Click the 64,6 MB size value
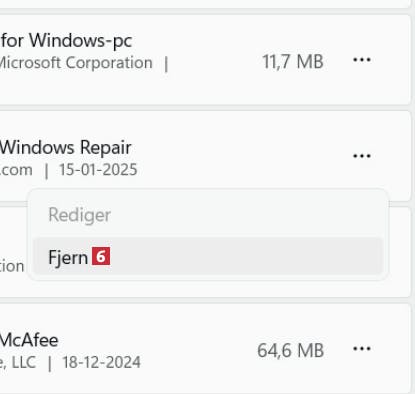The width and height of the screenshot is (415, 394). (x=290, y=350)
